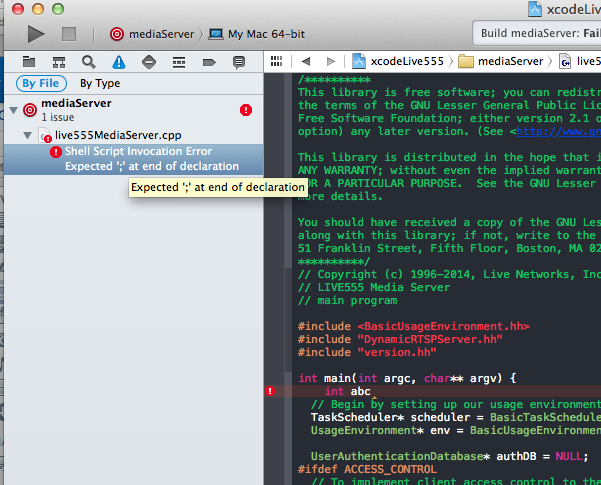Close the Xcode window with red button

pyautogui.click(x=18, y=8)
